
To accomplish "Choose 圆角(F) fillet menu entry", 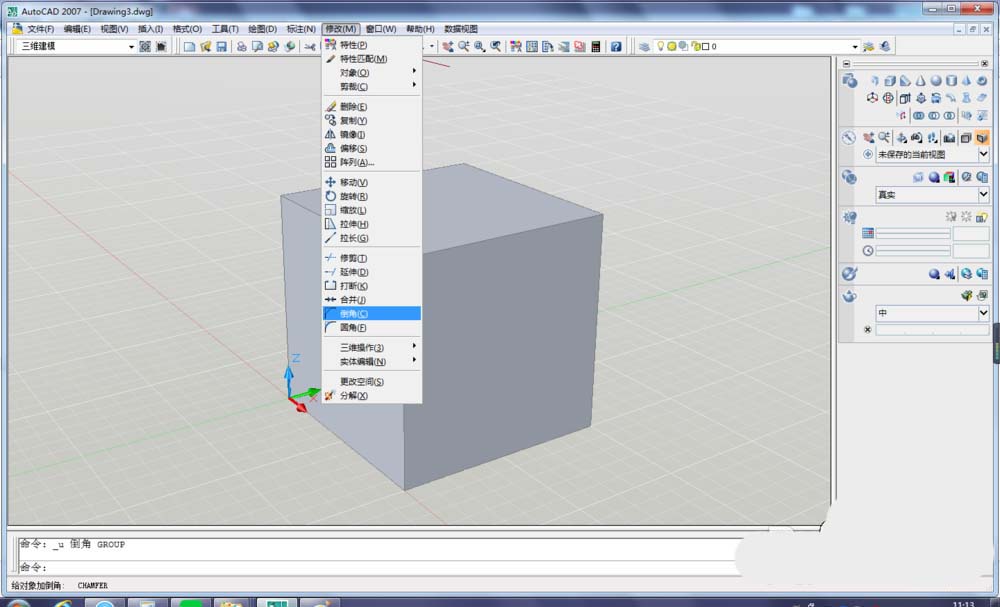I will (x=372, y=328).
